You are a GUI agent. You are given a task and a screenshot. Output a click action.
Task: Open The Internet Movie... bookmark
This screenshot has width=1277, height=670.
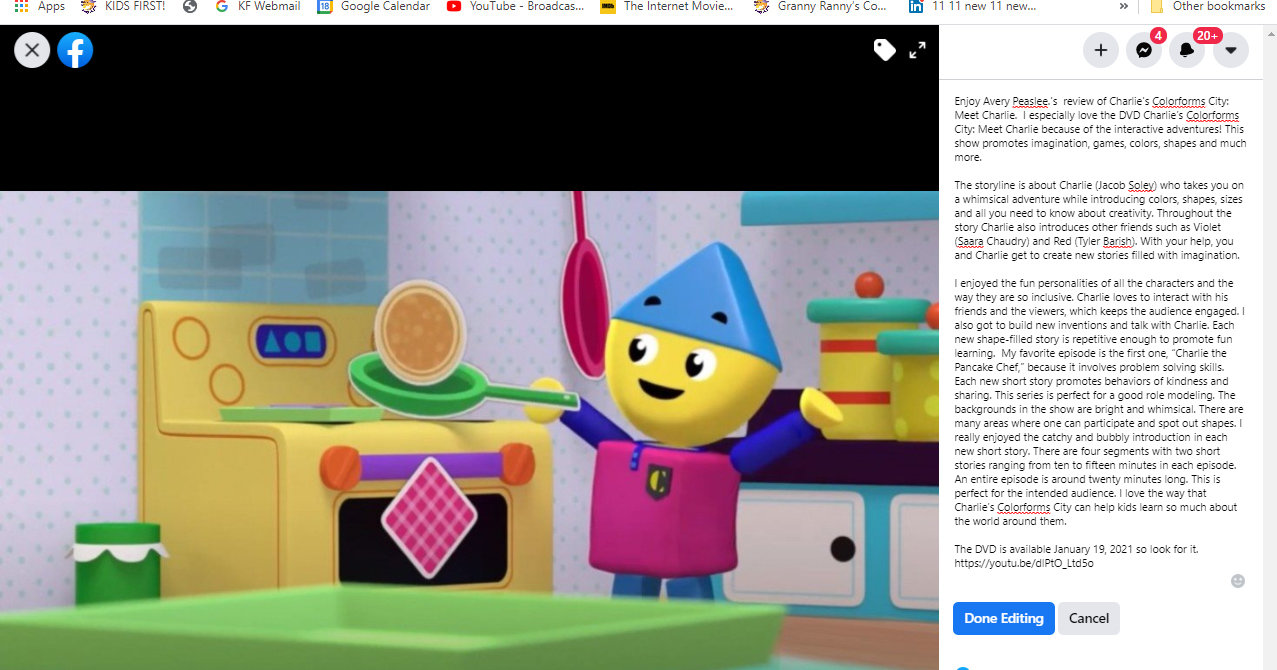pos(669,6)
